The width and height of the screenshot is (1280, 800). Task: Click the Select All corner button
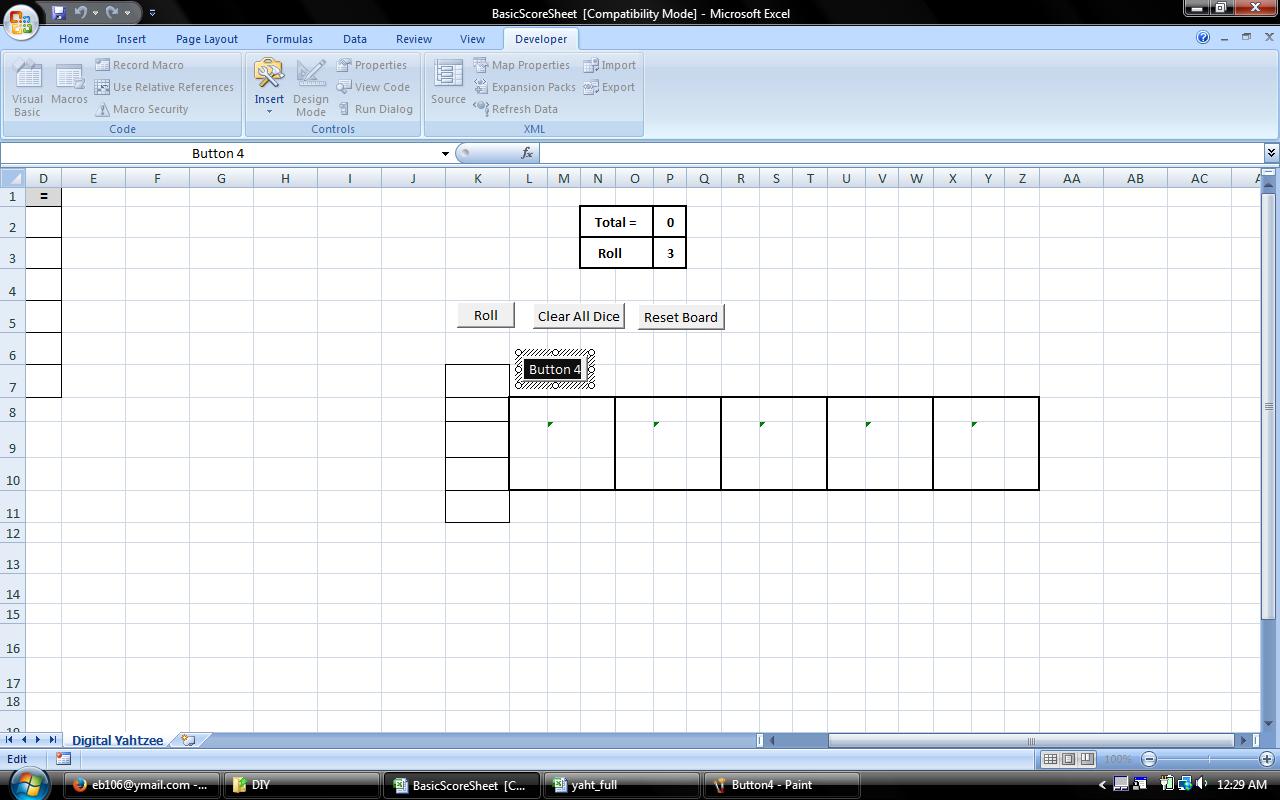tap(12, 178)
